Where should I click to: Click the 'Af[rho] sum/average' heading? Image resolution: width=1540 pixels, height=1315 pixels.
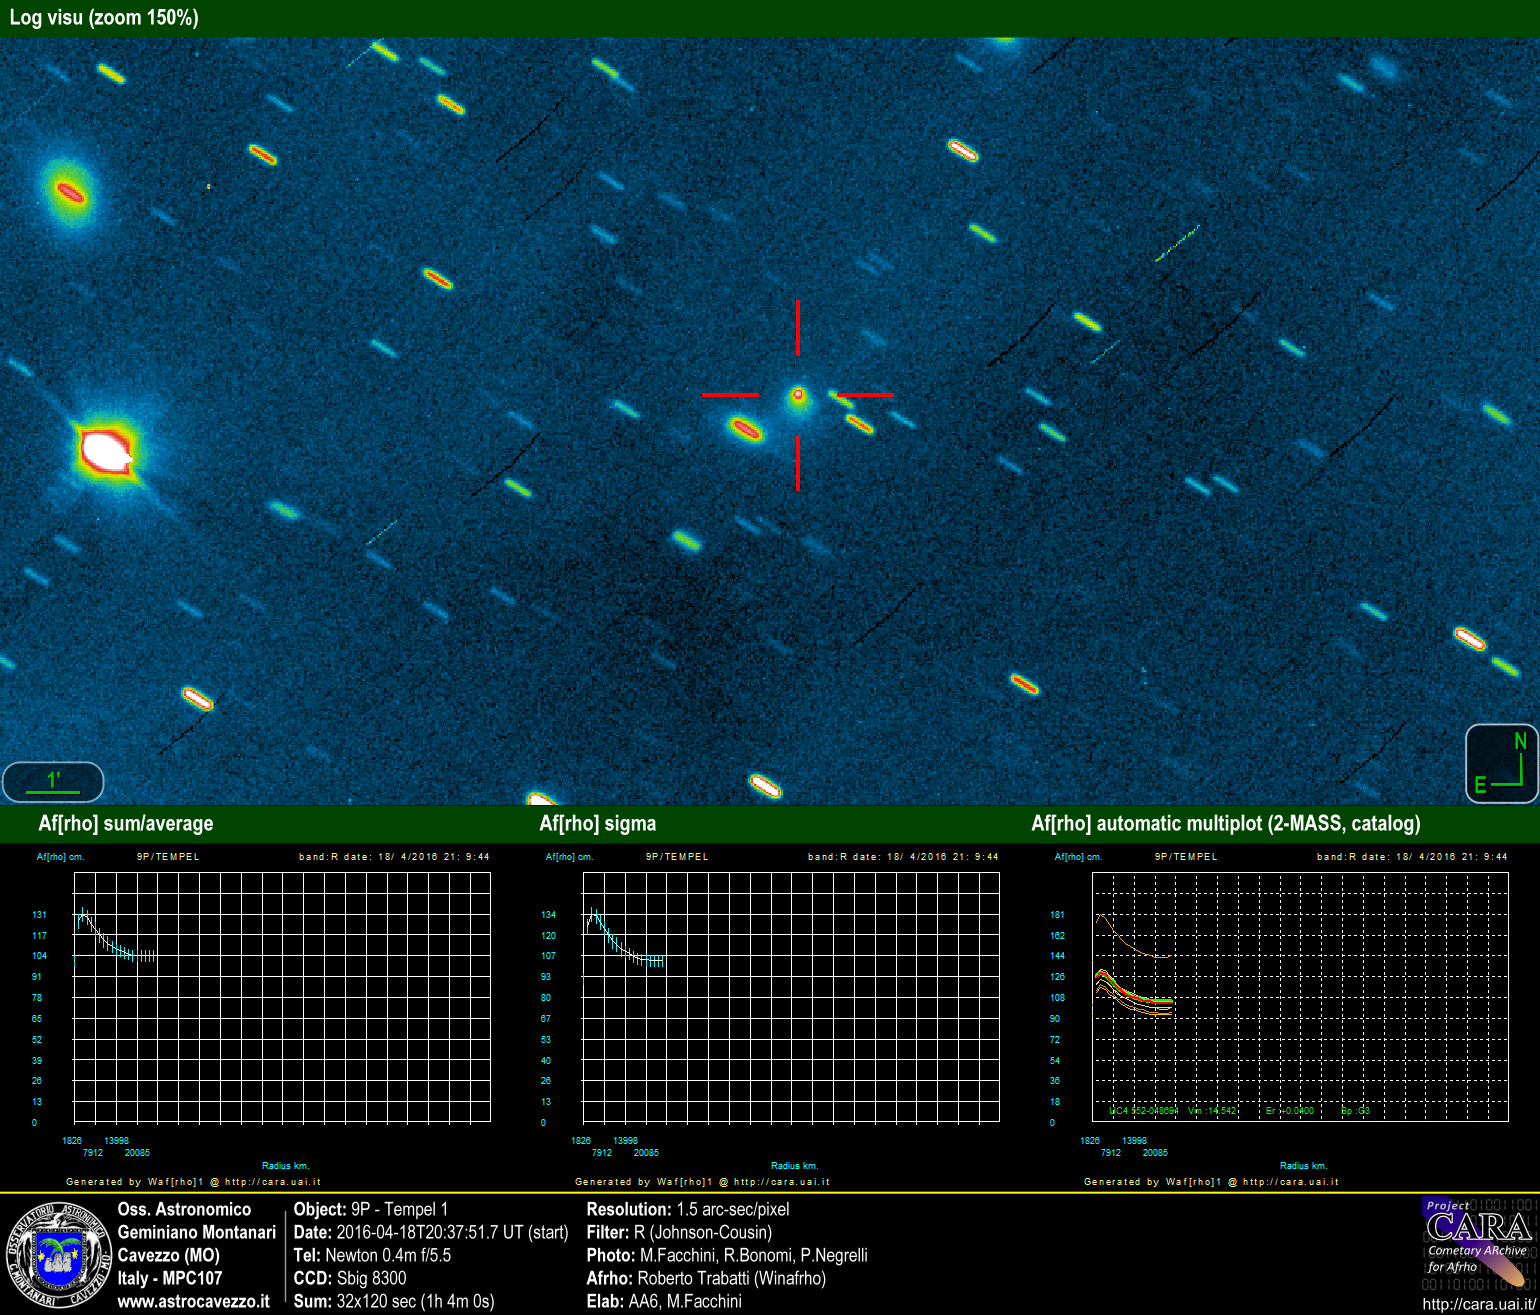(x=126, y=824)
